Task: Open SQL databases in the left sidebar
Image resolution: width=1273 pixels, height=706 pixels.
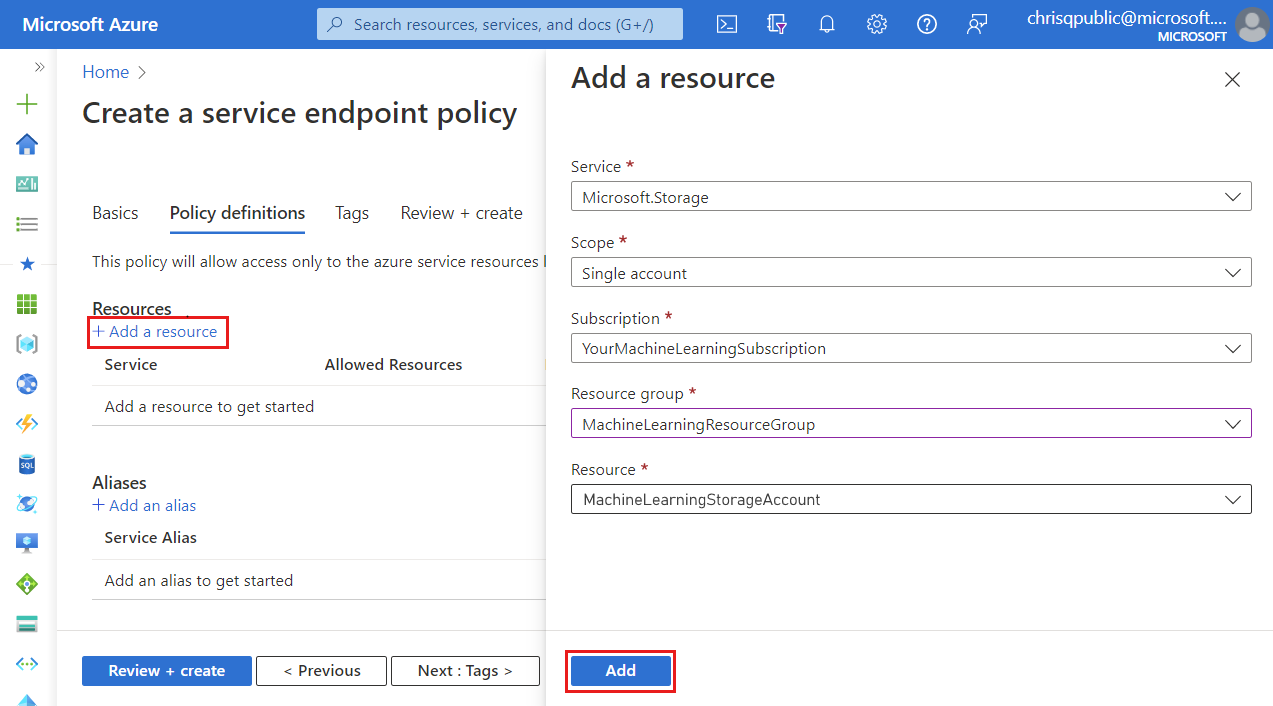Action: [27, 464]
